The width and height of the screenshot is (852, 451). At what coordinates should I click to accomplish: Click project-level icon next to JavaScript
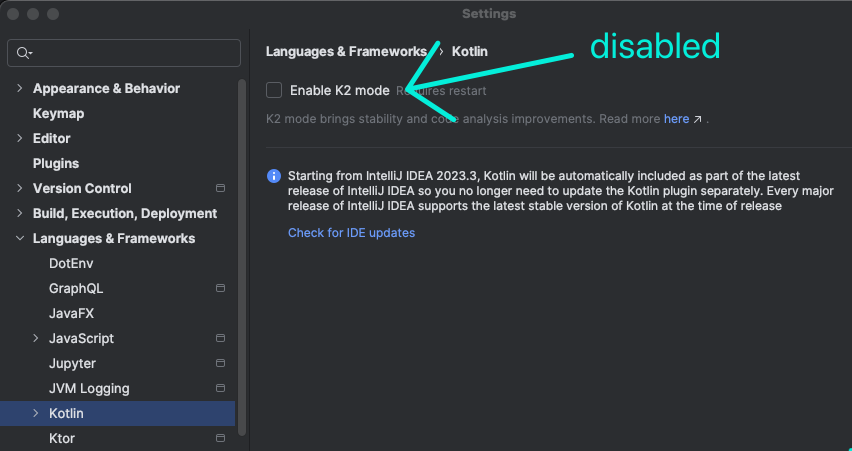(x=220, y=338)
